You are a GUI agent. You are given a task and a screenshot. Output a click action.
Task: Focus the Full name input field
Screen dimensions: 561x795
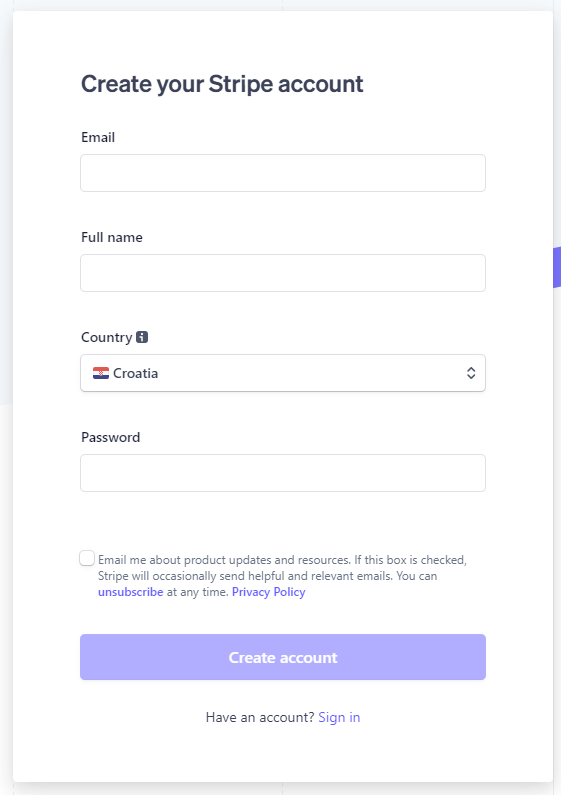click(x=283, y=273)
